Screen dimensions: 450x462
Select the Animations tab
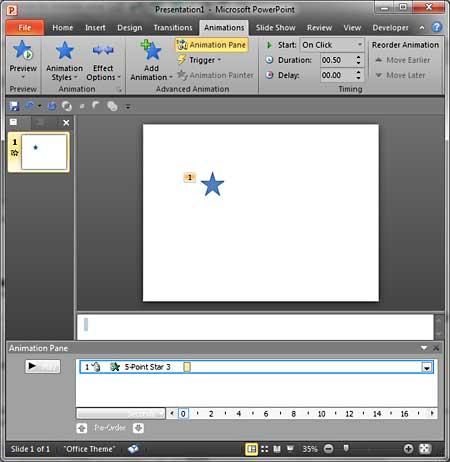pyautogui.click(x=224, y=28)
